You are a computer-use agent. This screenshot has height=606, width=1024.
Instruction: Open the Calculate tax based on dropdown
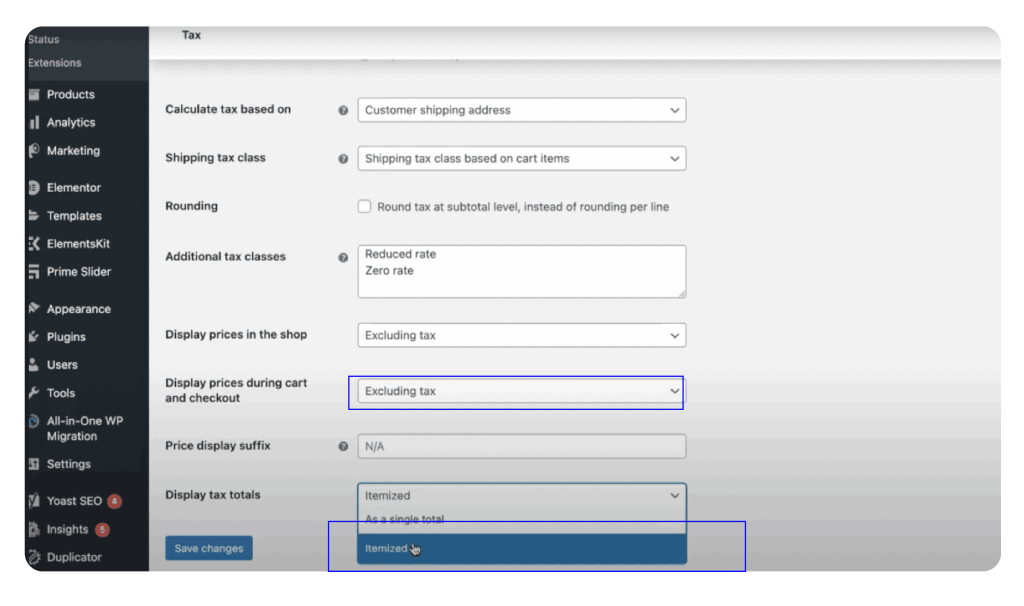click(x=521, y=110)
